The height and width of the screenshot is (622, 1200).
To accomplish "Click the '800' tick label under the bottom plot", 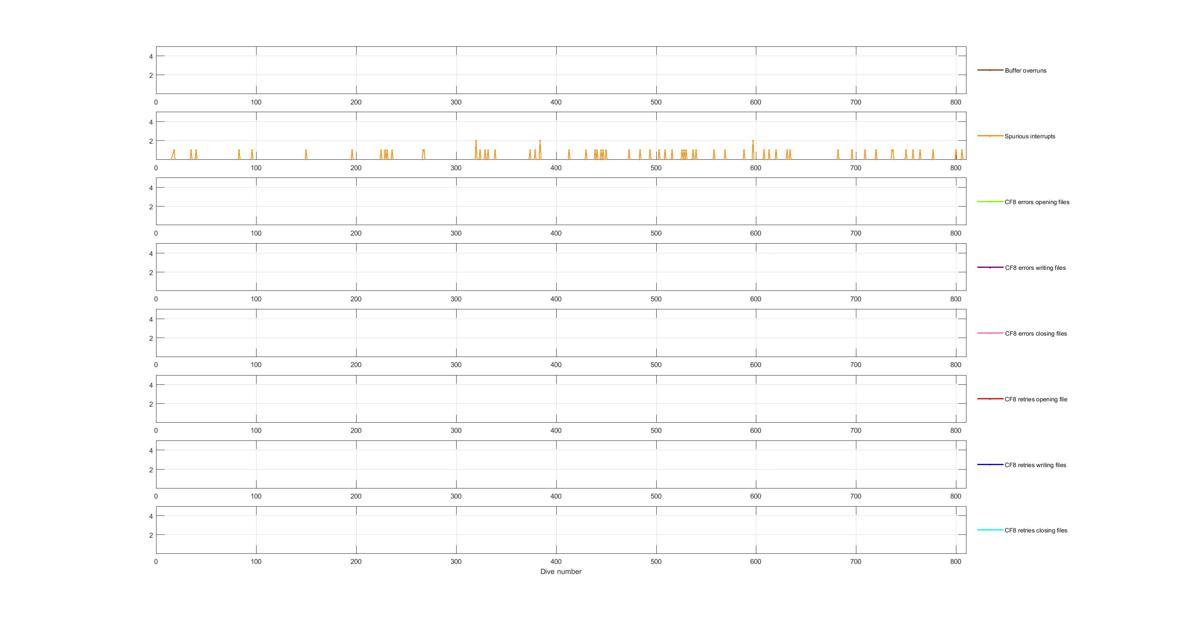I will pos(956,562).
